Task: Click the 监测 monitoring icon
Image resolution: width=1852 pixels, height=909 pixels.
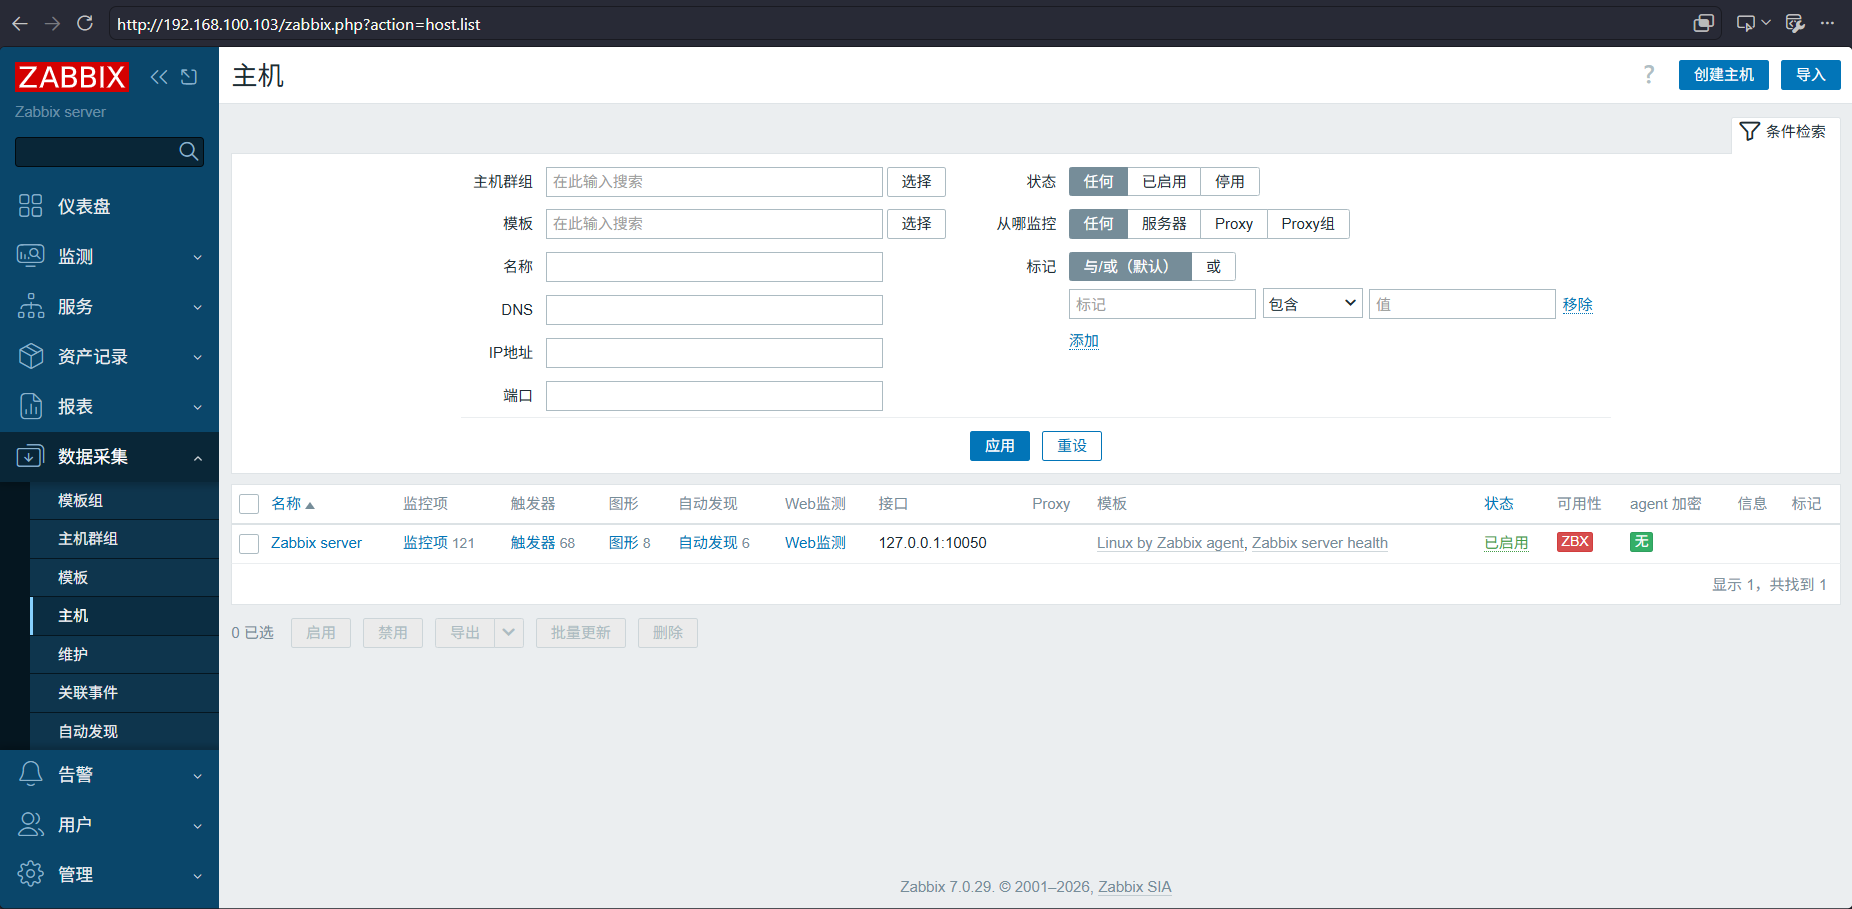Action: [x=31, y=256]
